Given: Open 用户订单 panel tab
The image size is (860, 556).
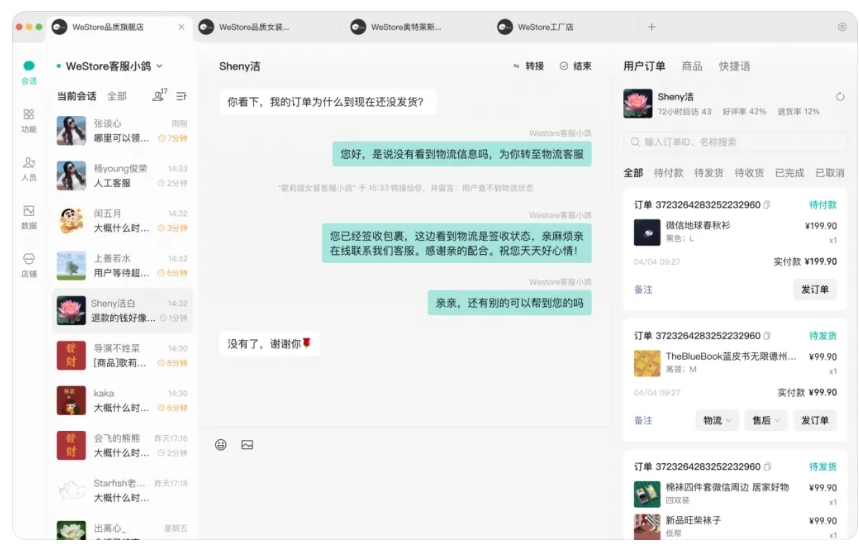Looking at the screenshot, I should pyautogui.click(x=644, y=66).
